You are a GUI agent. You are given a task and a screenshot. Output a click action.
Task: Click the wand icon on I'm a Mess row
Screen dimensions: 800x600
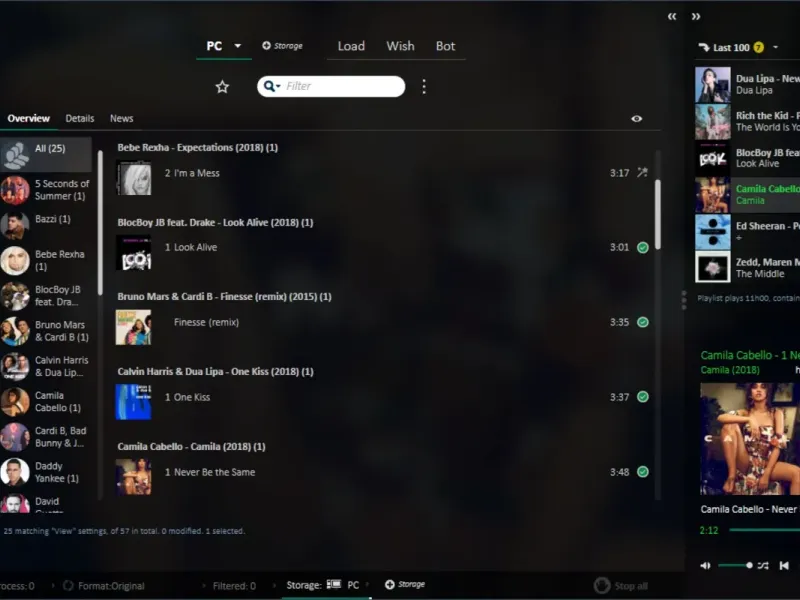(x=642, y=172)
